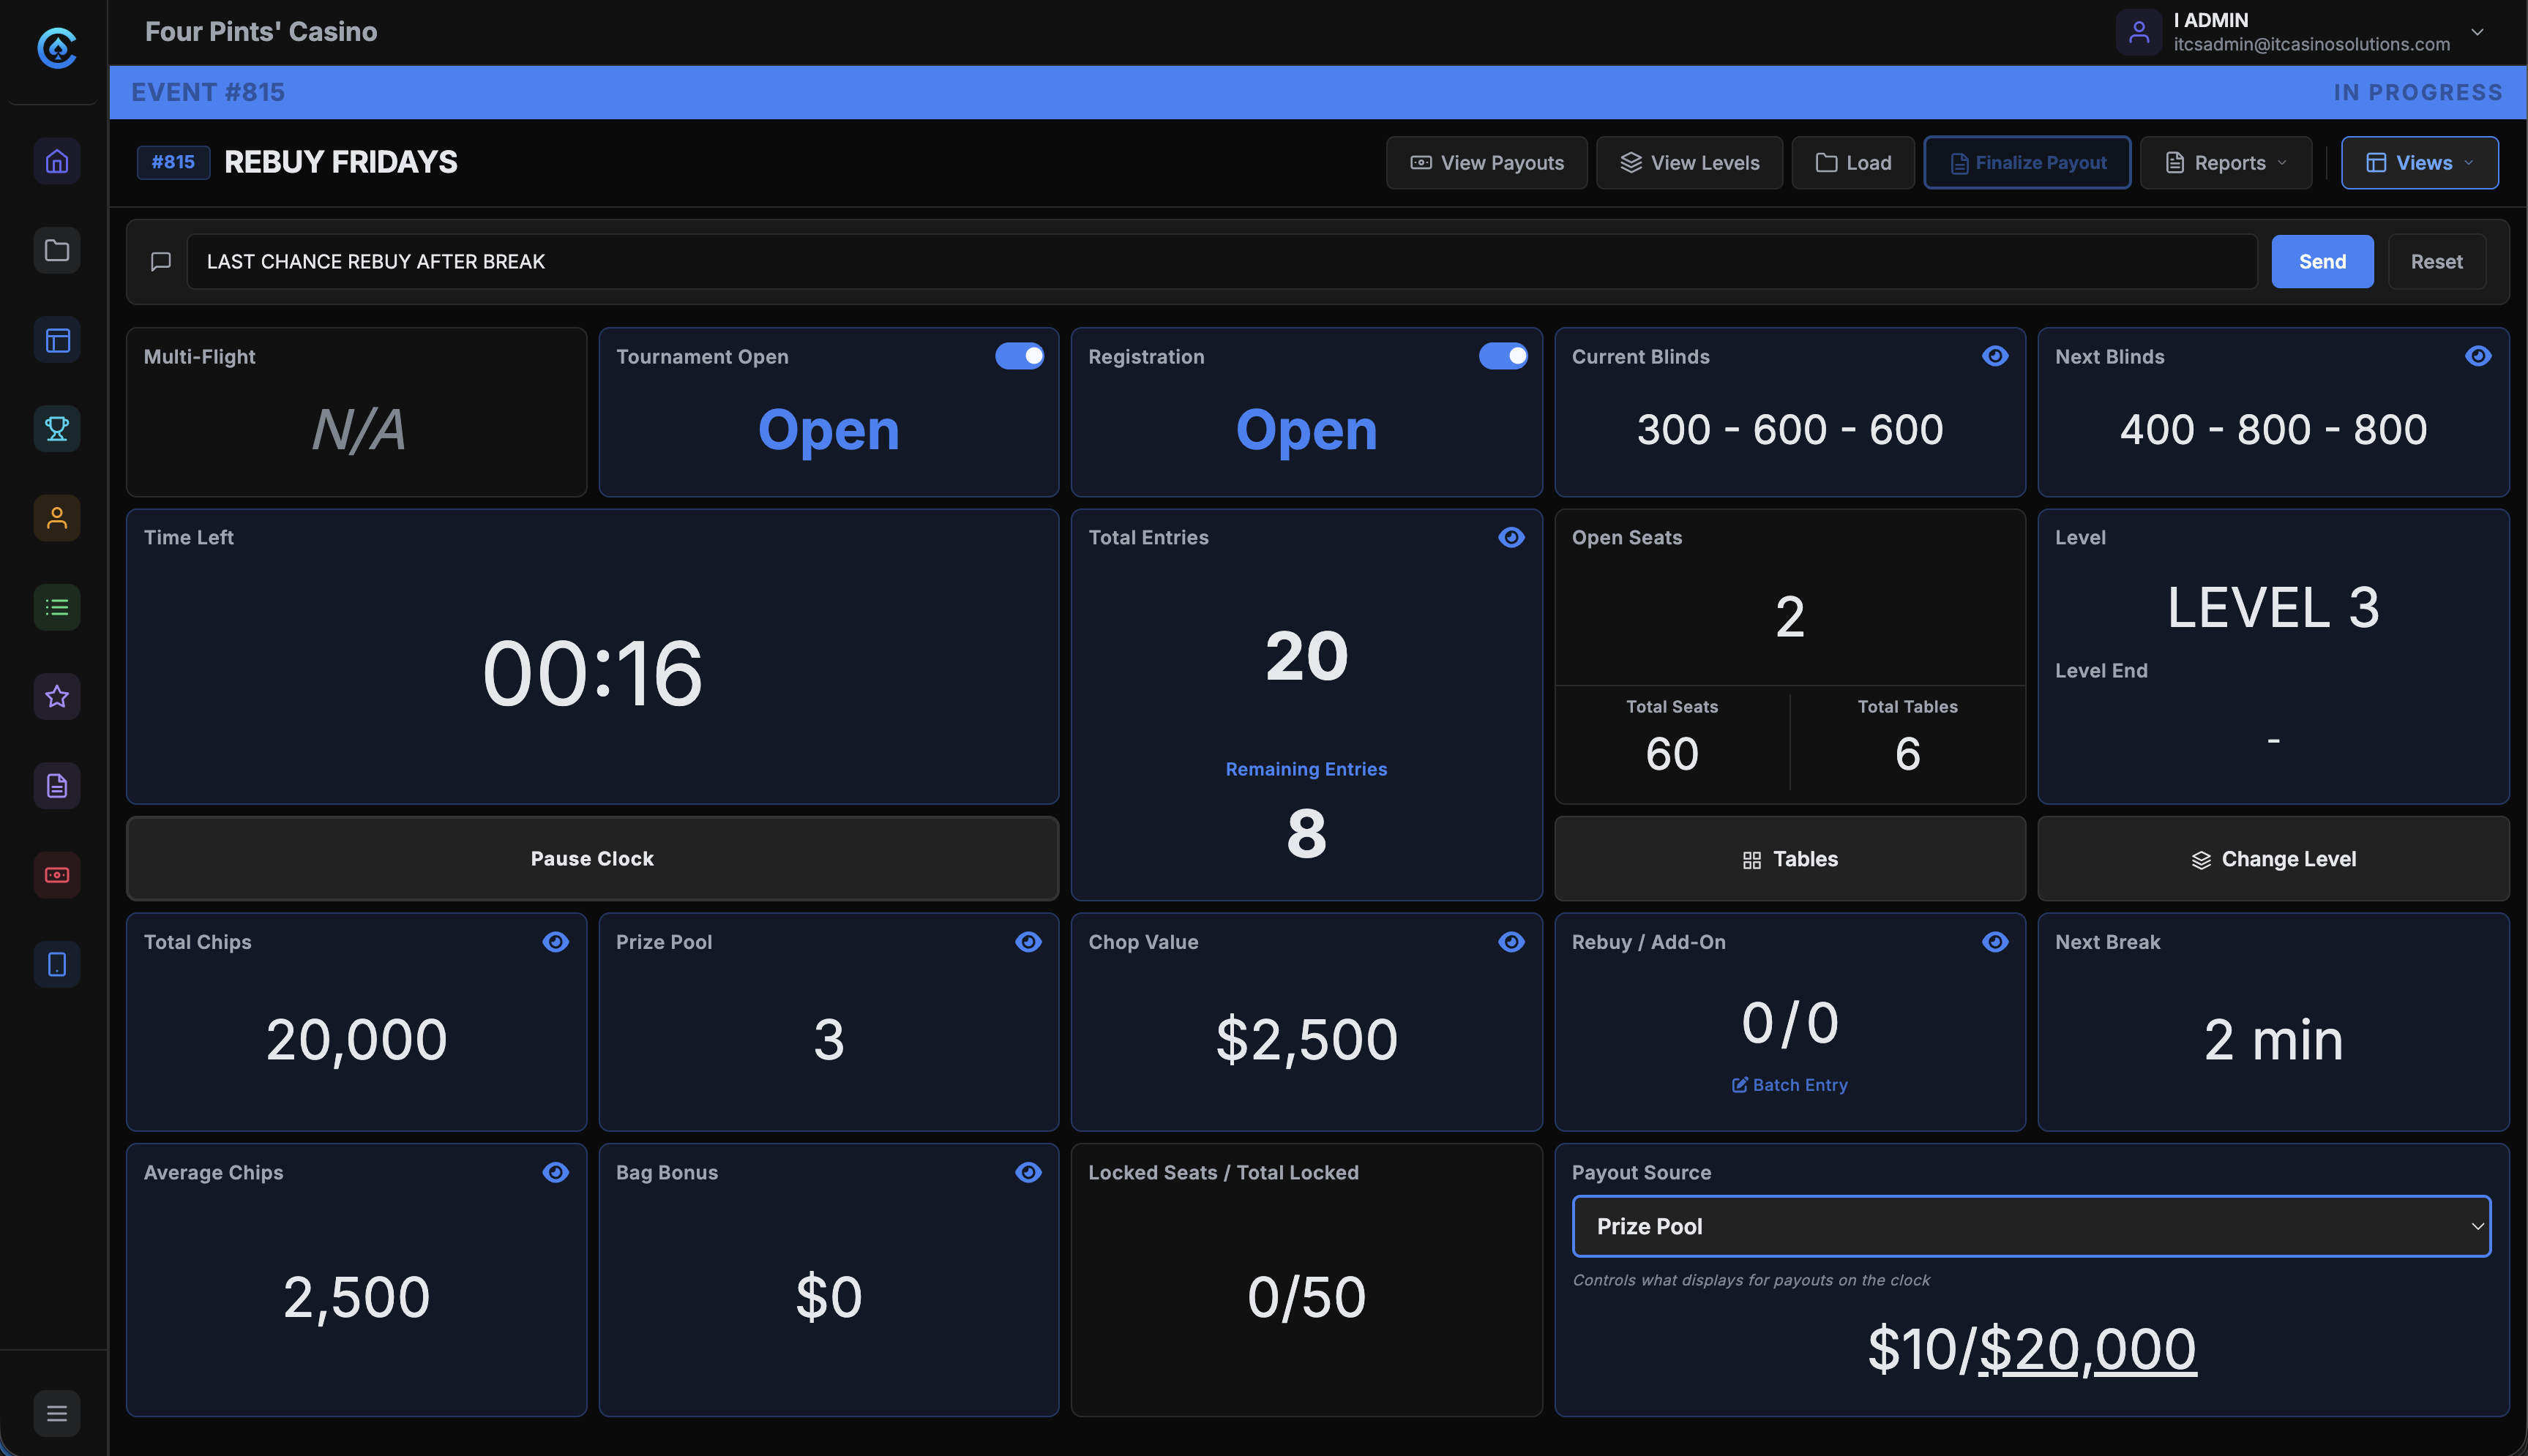This screenshot has width=2528, height=1456.
Task: Toggle the Total Entries visibility eye icon
Action: (1511, 537)
